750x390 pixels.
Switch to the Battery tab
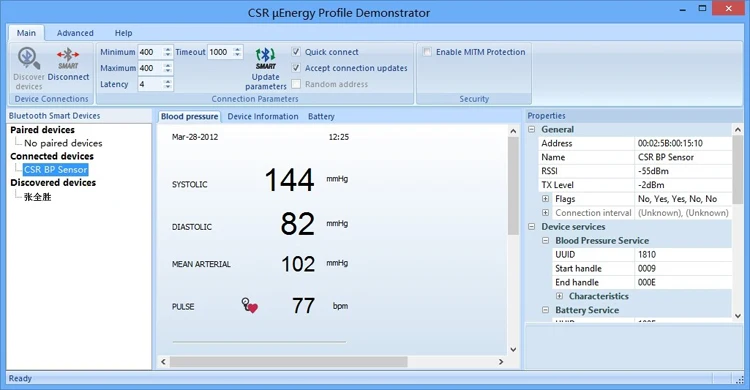click(x=321, y=116)
